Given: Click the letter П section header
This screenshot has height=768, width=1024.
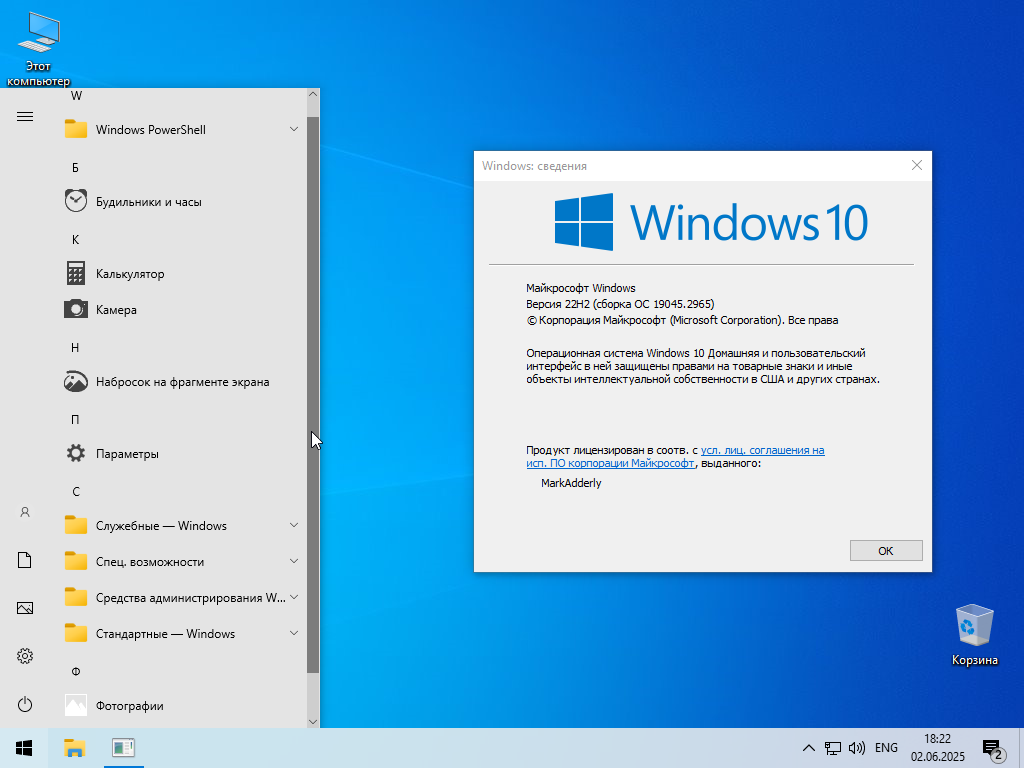Looking at the screenshot, I should tap(75, 419).
